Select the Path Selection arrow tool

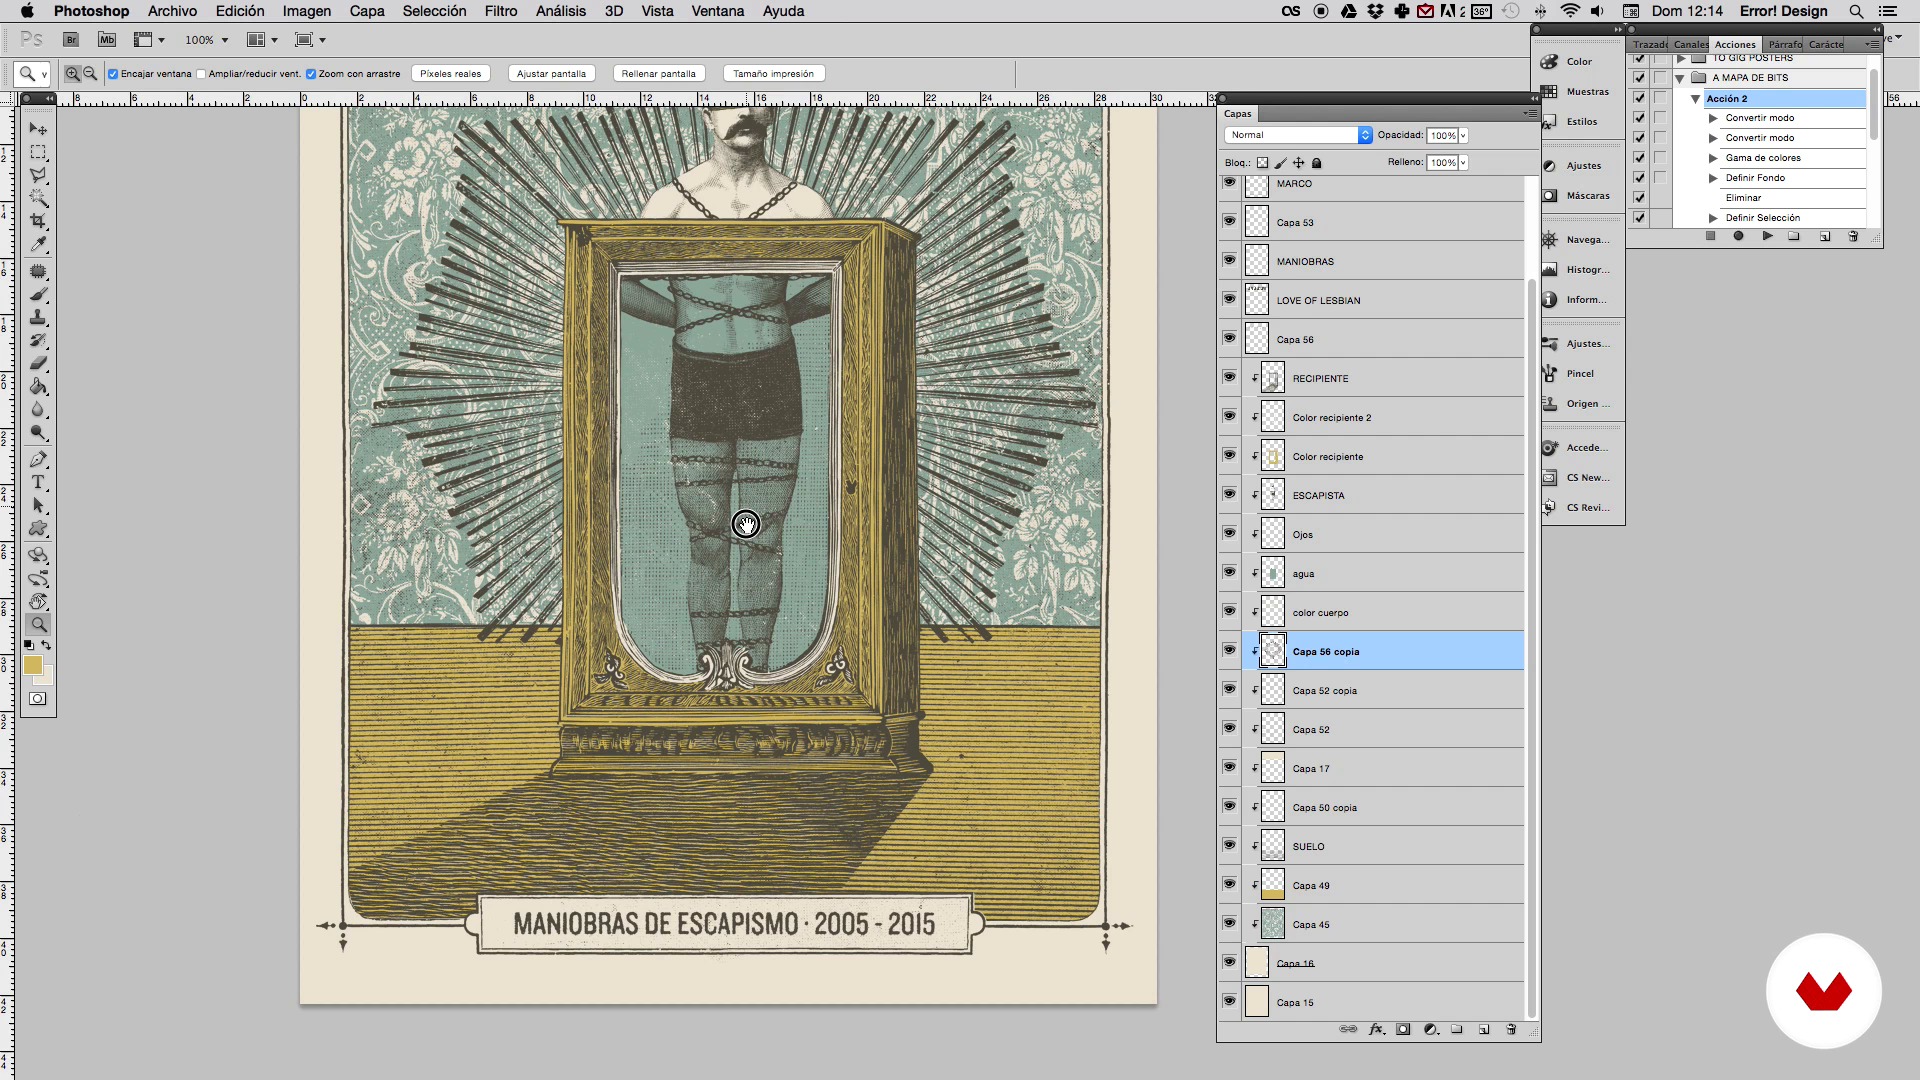coord(38,506)
